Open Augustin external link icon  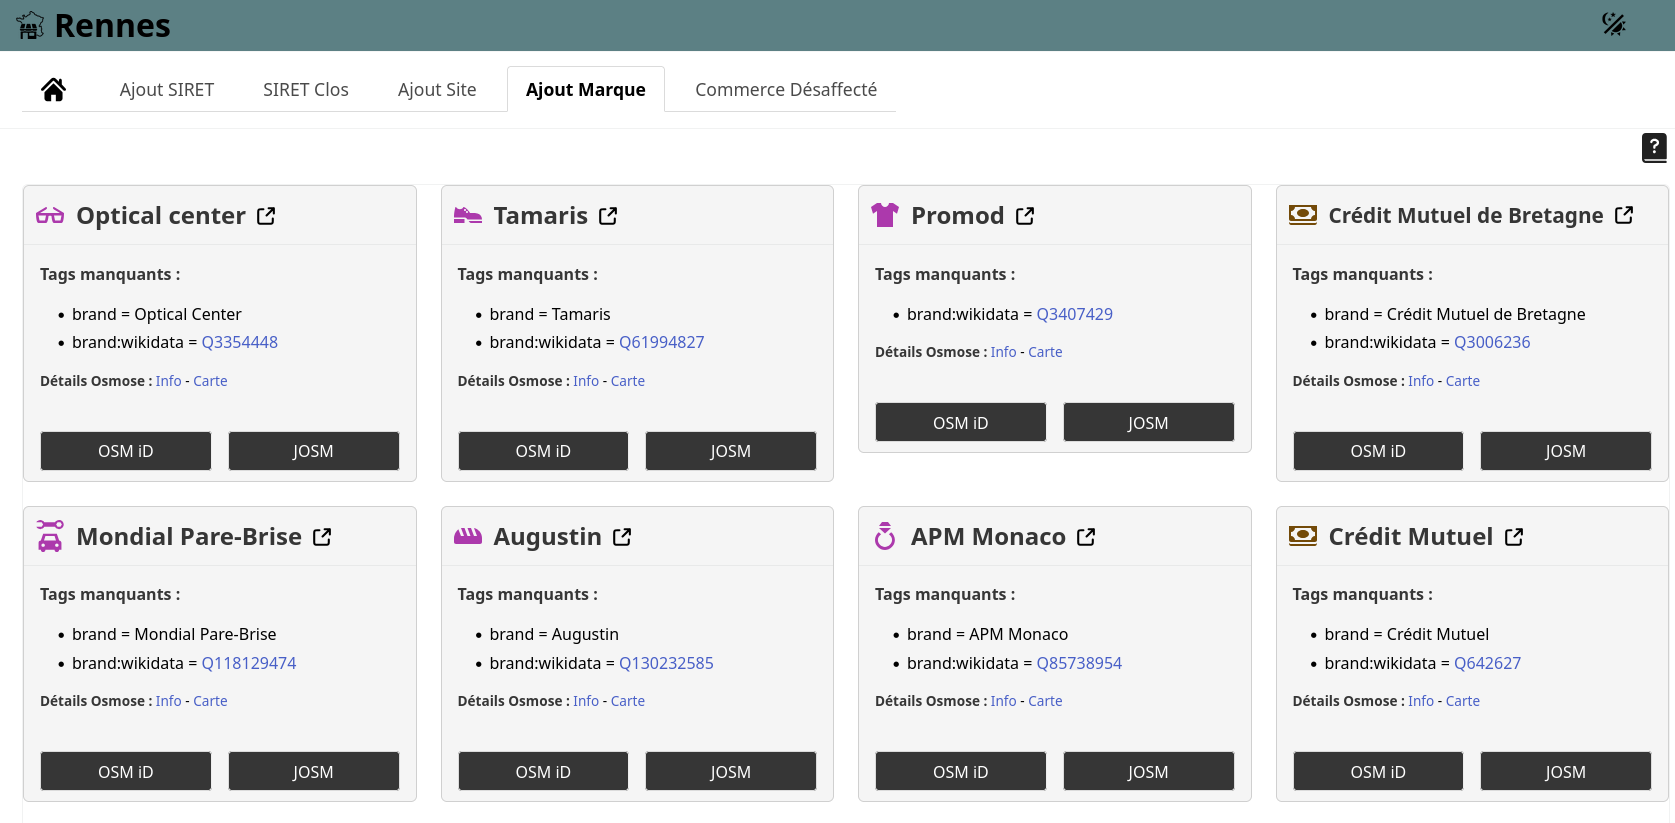(x=622, y=537)
